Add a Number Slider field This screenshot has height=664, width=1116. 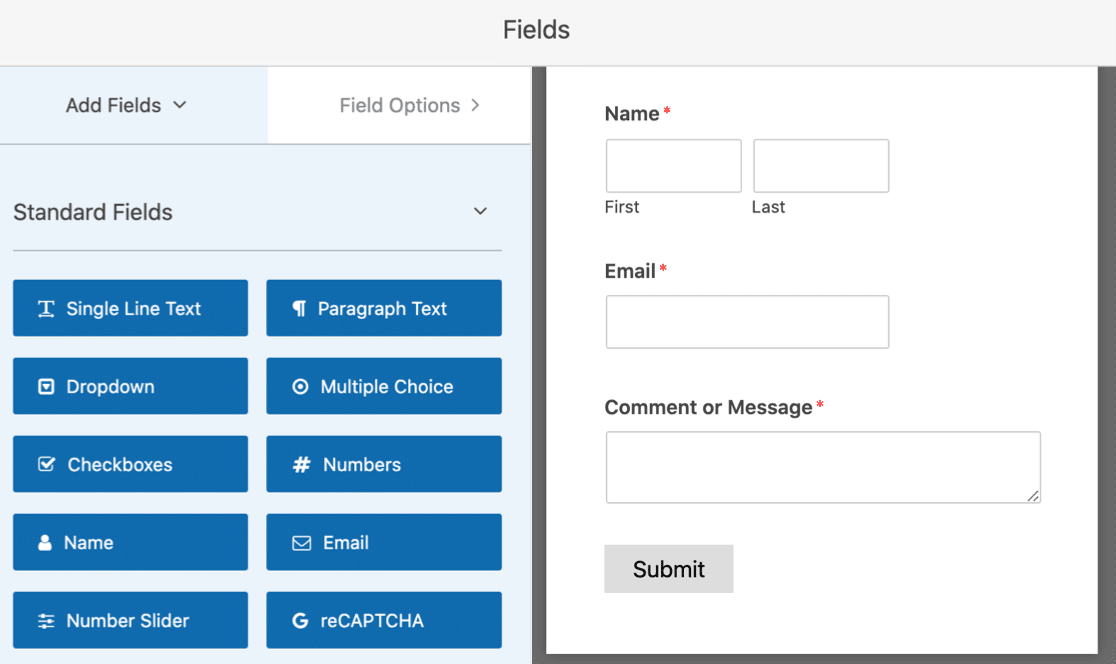click(x=130, y=620)
